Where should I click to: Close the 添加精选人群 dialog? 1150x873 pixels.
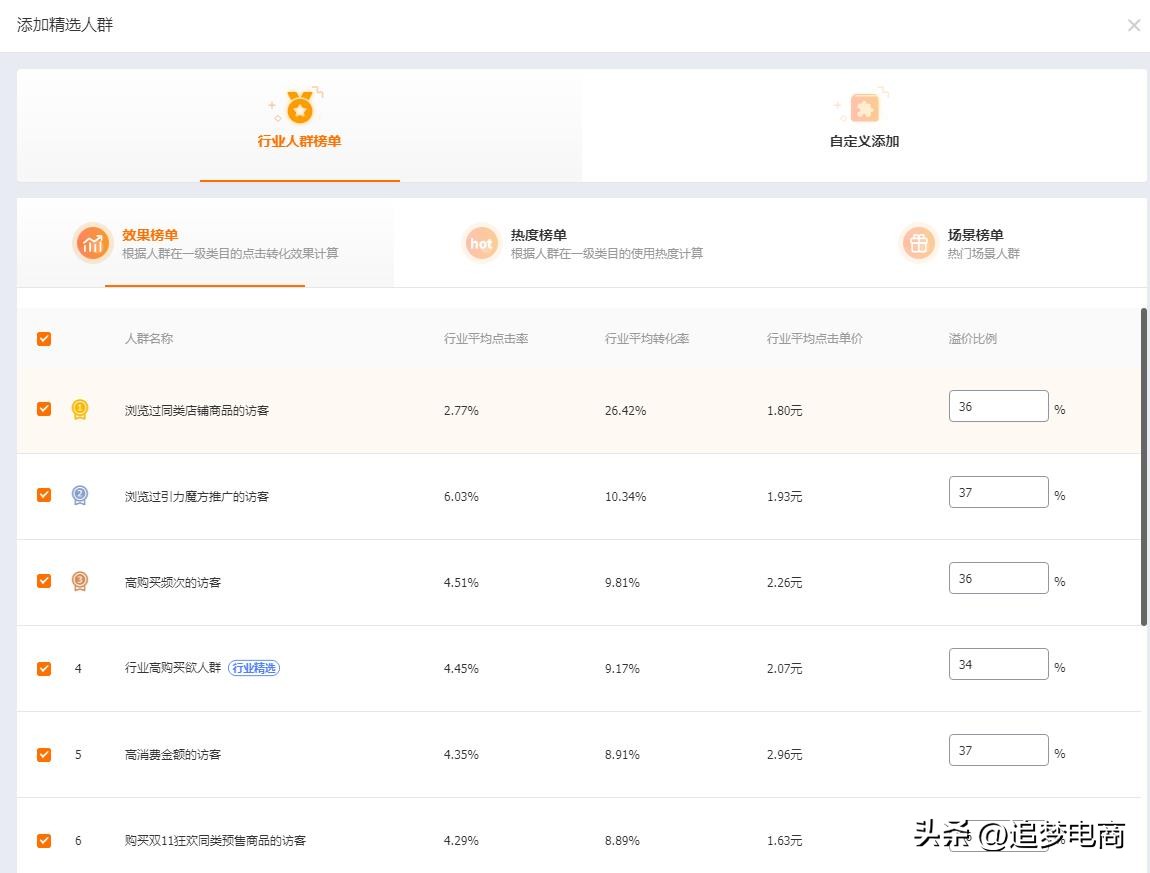point(1134,25)
